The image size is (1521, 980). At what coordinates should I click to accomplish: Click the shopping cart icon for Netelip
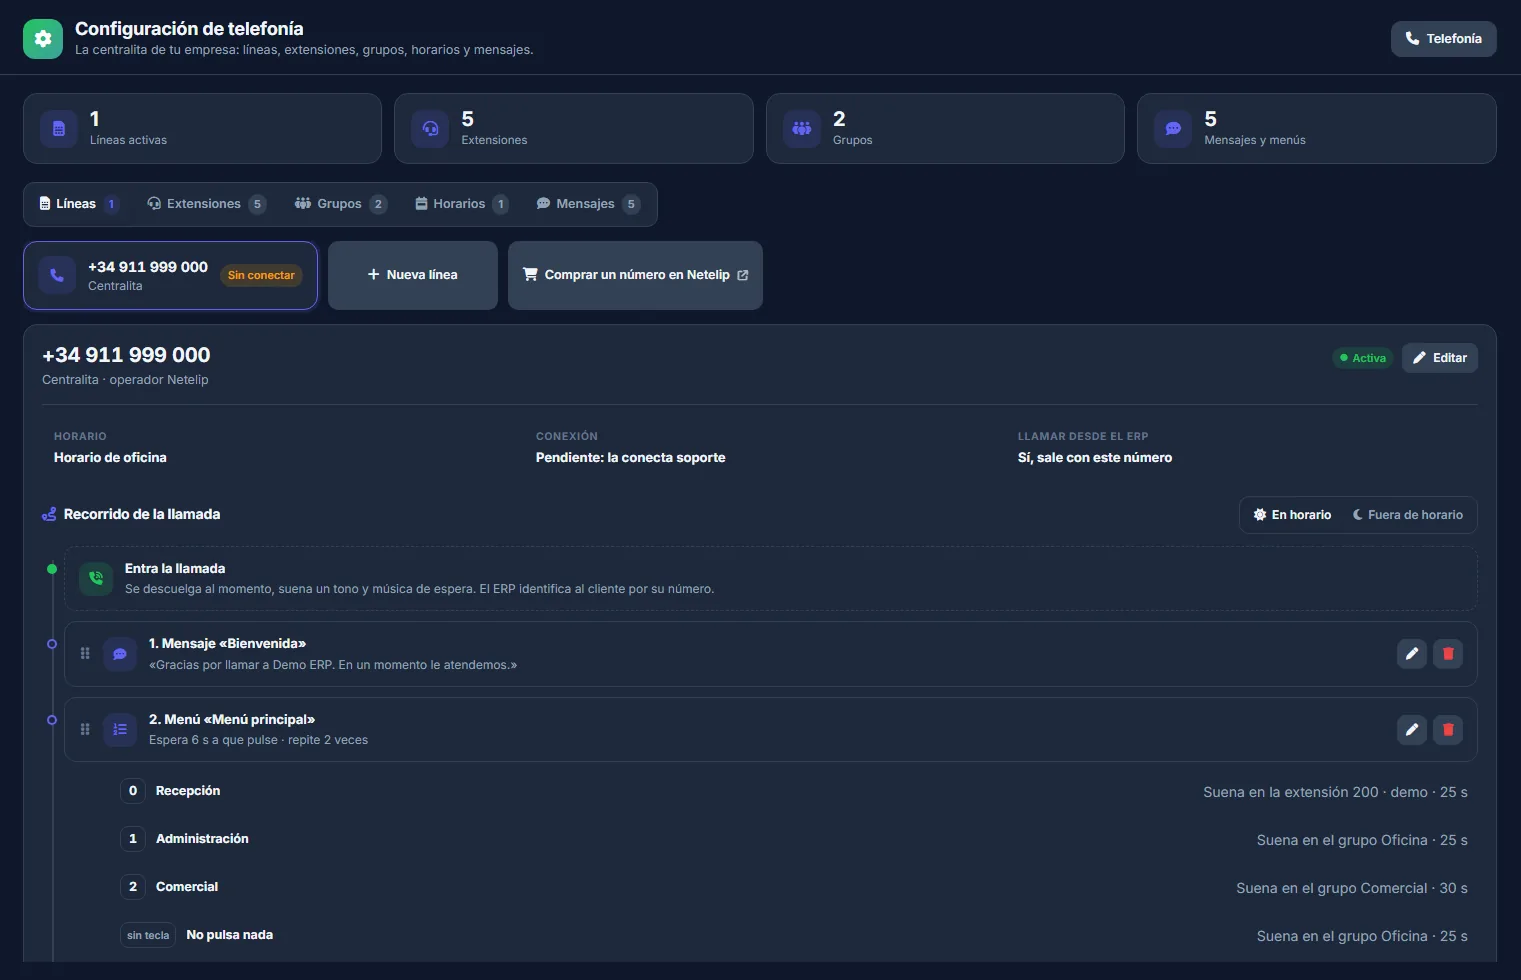coord(530,274)
